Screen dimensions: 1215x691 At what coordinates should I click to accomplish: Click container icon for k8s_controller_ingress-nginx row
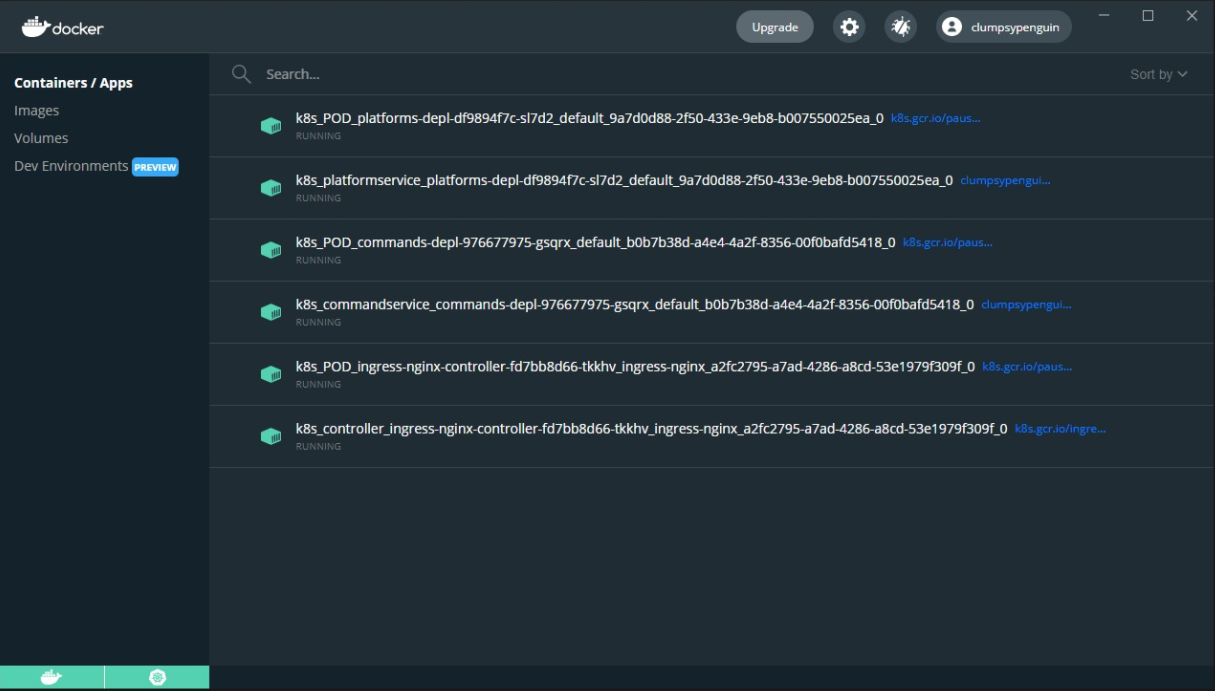(271, 436)
